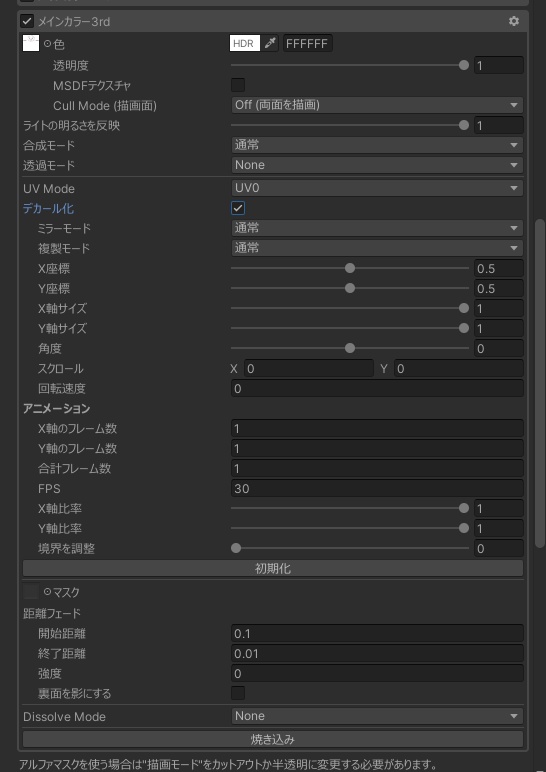Click the inspector vertical scrollbar
Screen dimensions: 546x772
coord(540,383)
